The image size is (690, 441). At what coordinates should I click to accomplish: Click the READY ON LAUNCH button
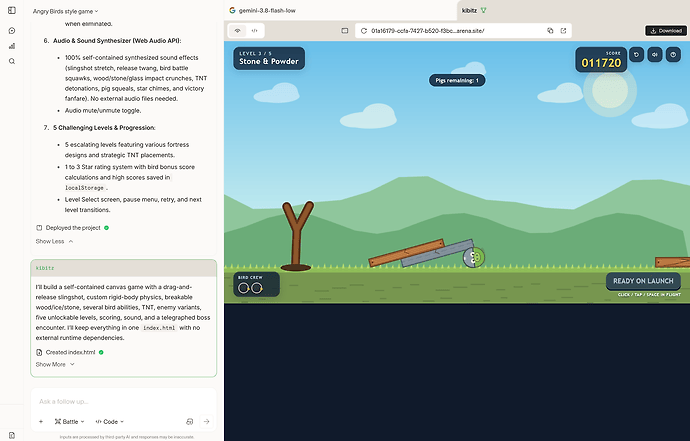643,281
